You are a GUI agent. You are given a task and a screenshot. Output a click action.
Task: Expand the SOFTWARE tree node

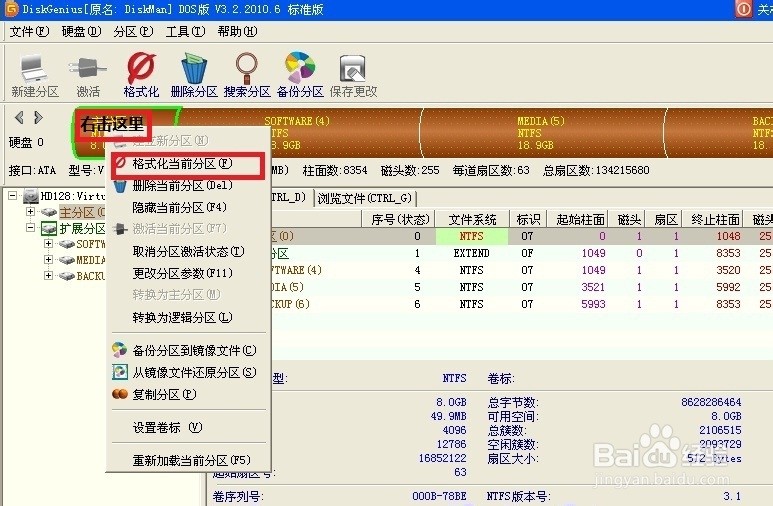tap(48, 244)
